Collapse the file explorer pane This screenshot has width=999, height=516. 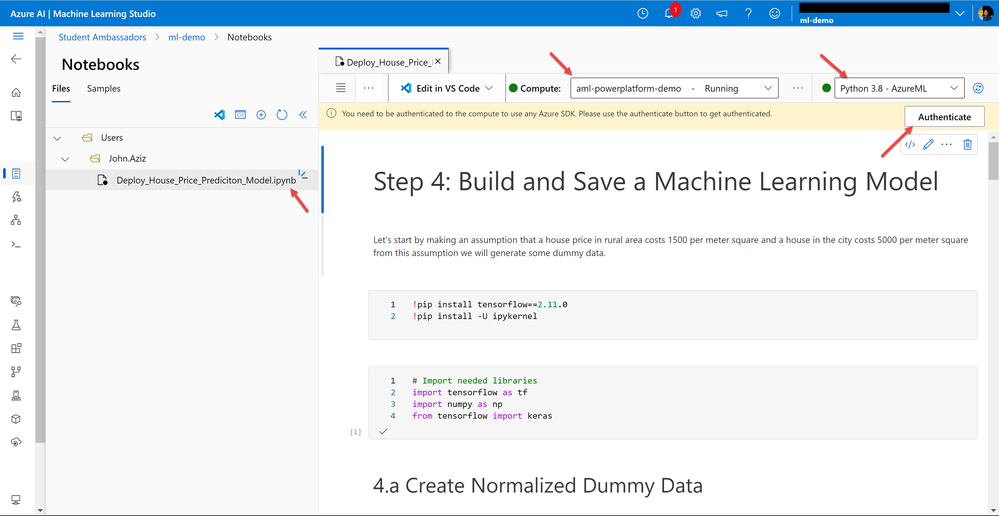[303, 115]
